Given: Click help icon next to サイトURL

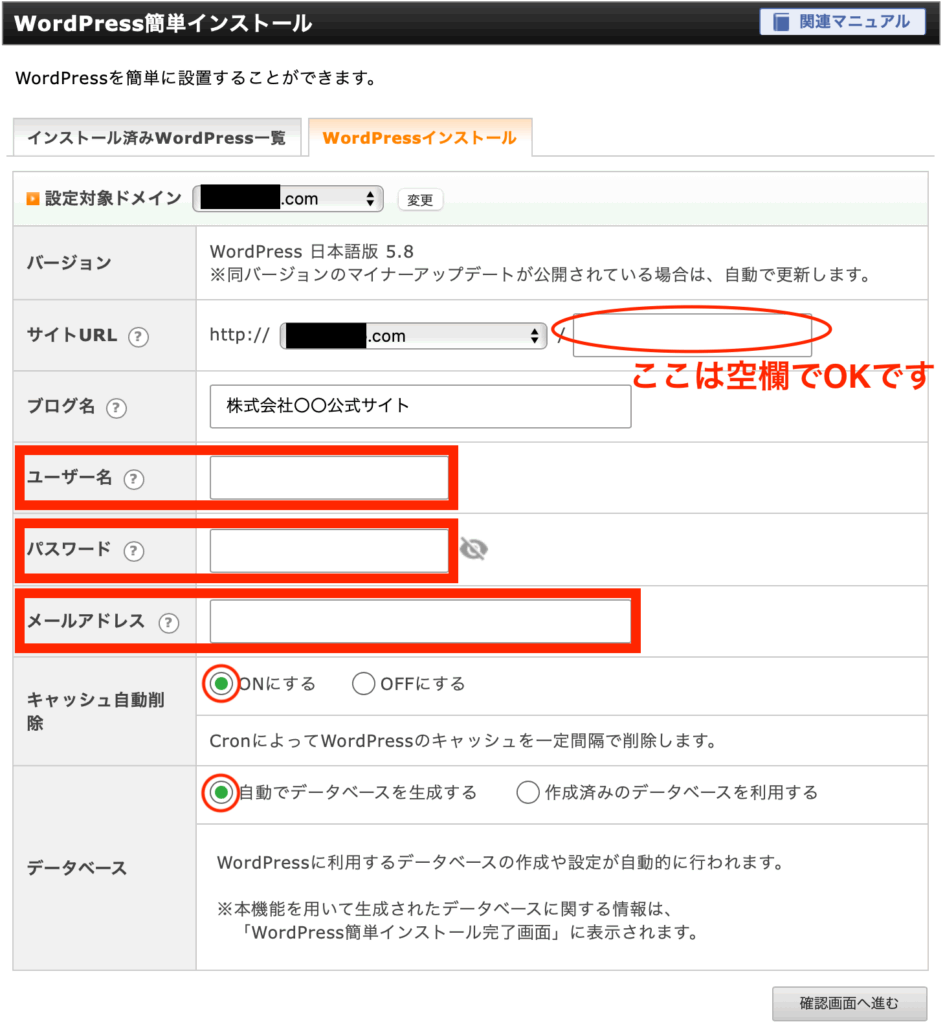Looking at the screenshot, I should point(139,337).
